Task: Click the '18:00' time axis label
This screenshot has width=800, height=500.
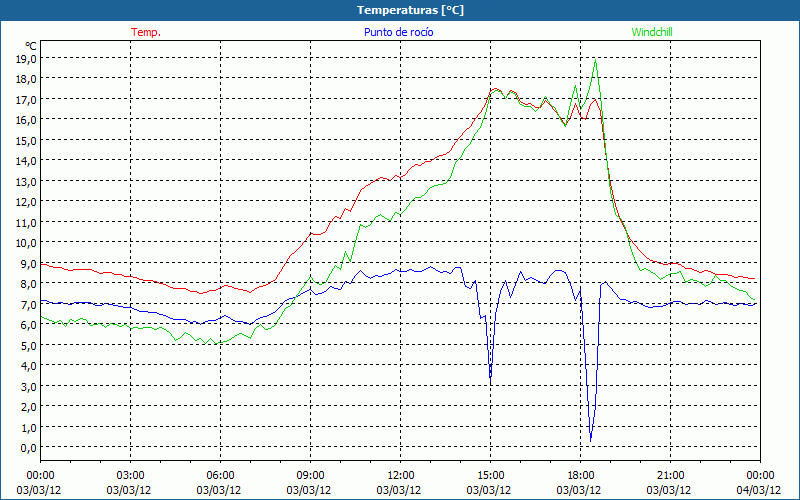Action: click(x=581, y=476)
